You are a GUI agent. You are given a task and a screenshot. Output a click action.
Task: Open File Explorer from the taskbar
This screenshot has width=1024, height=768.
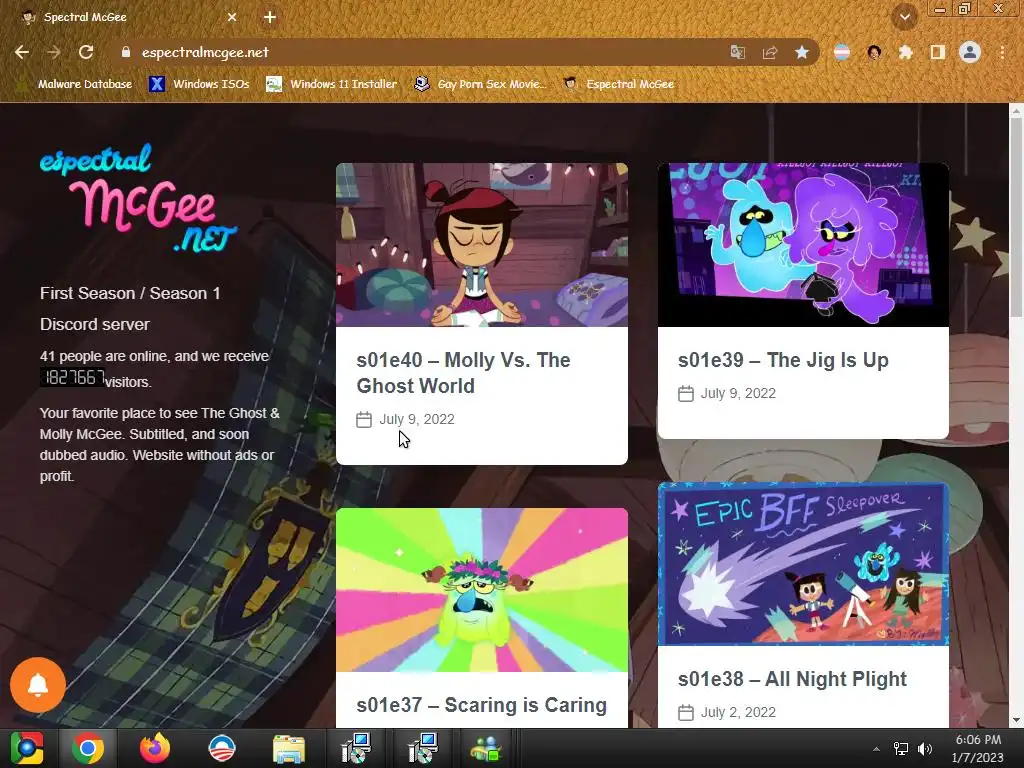pyautogui.click(x=288, y=750)
